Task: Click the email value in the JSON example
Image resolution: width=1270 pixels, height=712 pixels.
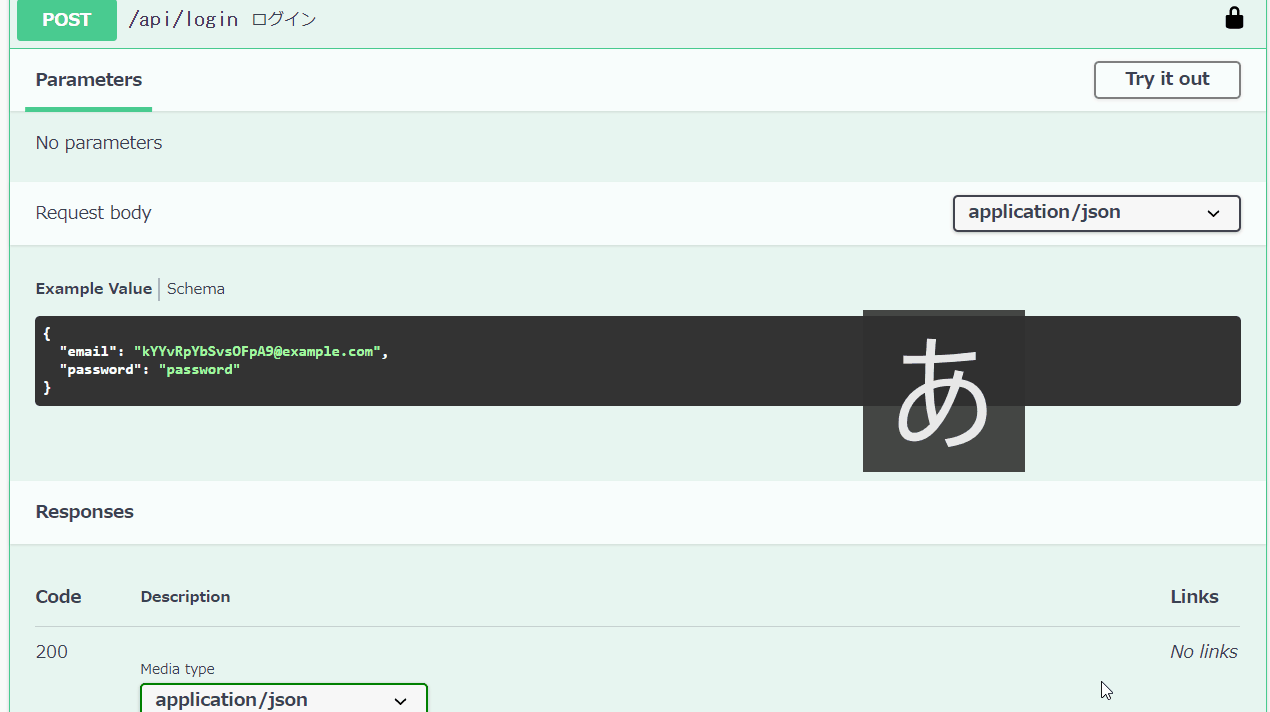Action: click(257, 352)
